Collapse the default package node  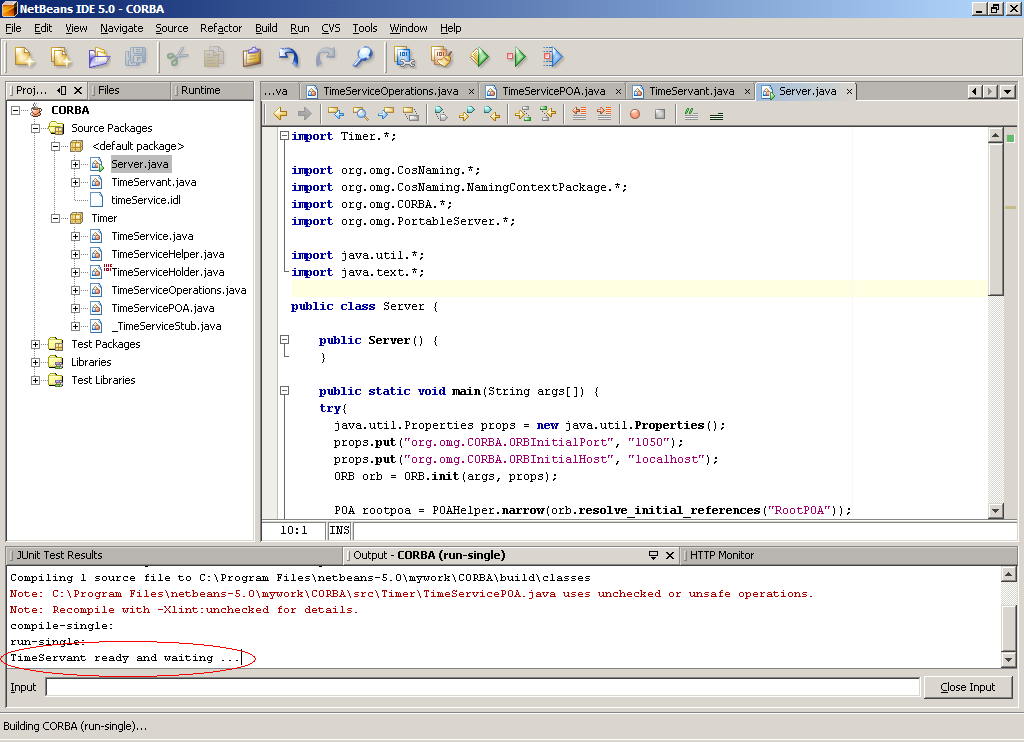click(56, 146)
